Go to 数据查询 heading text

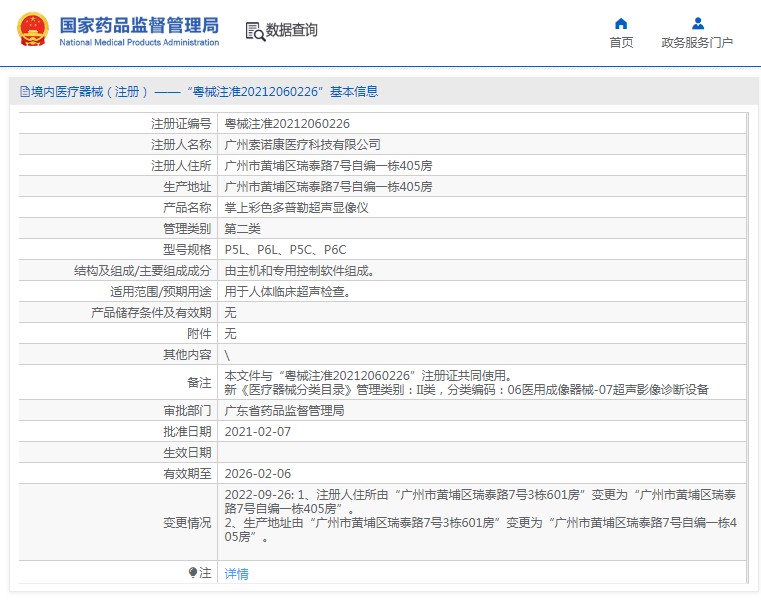pyautogui.click(x=292, y=31)
